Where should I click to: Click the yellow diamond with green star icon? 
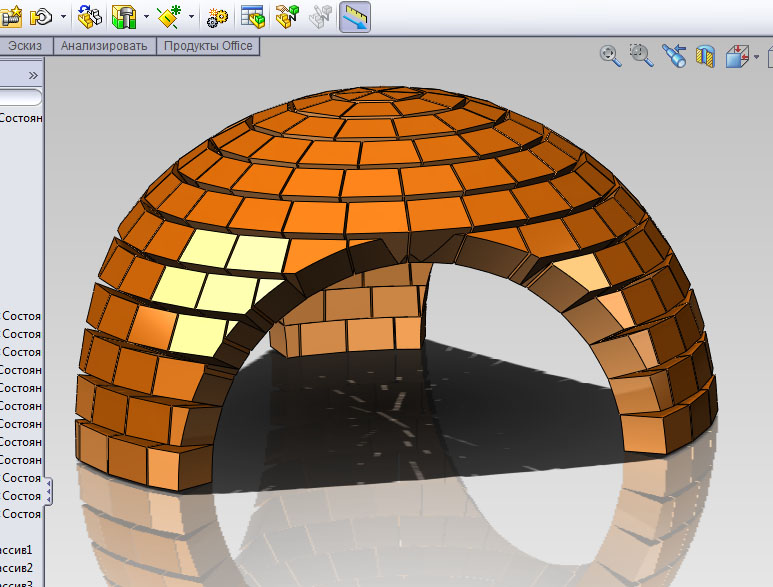click(x=169, y=16)
